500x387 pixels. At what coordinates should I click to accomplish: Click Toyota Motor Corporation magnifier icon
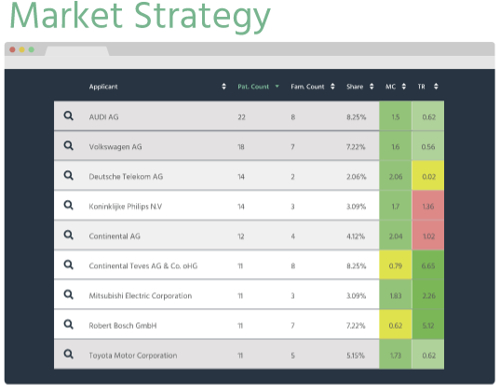pos(68,354)
